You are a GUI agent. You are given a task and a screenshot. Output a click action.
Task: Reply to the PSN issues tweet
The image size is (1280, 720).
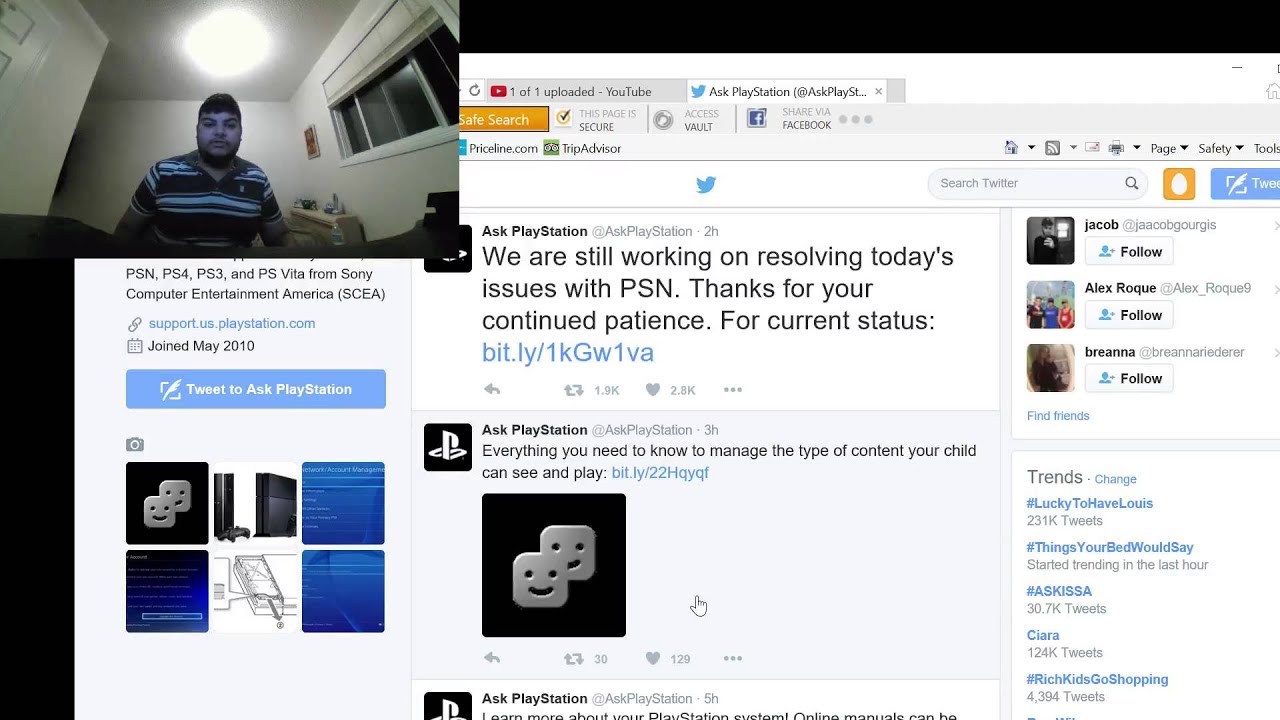coord(492,390)
